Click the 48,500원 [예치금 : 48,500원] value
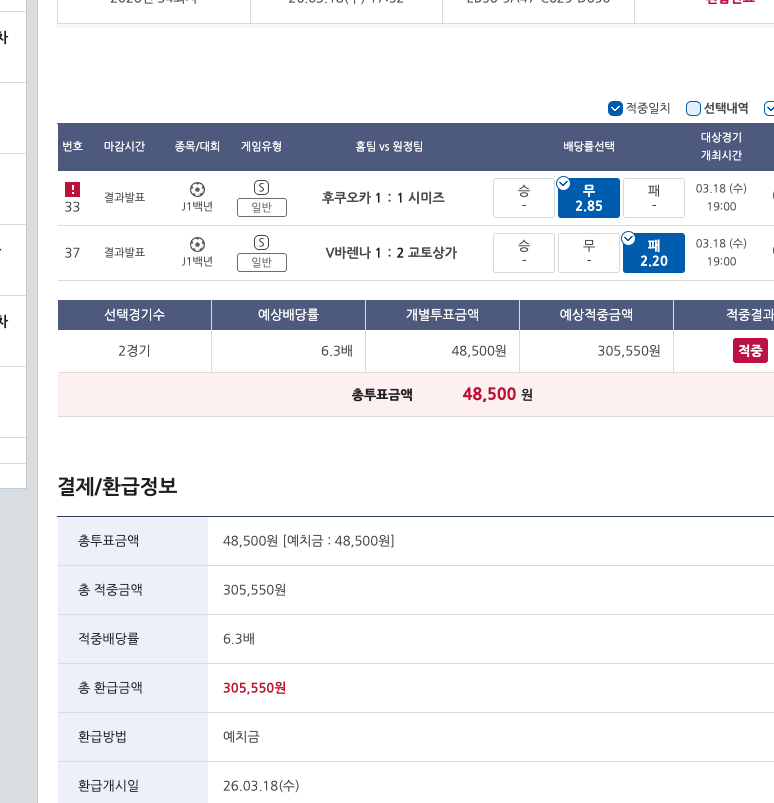Viewport: 774px width, 803px height. pos(308,541)
